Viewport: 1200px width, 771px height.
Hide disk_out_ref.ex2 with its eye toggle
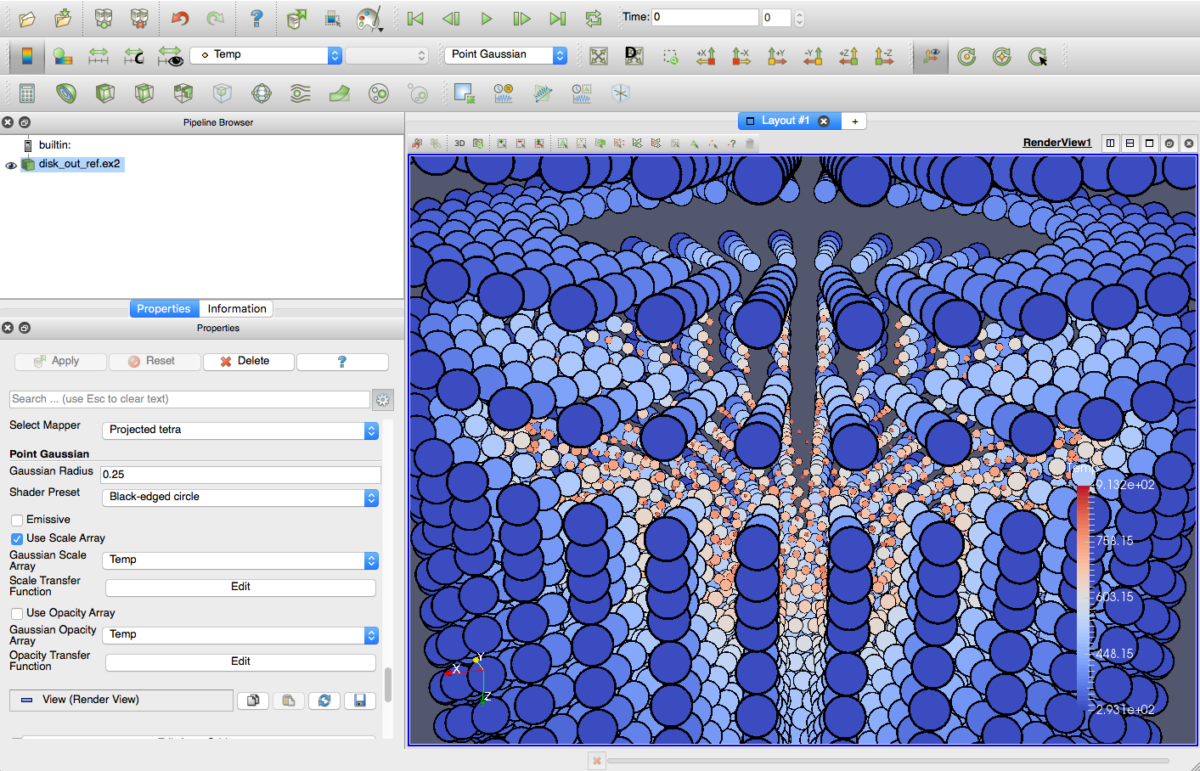coord(10,165)
